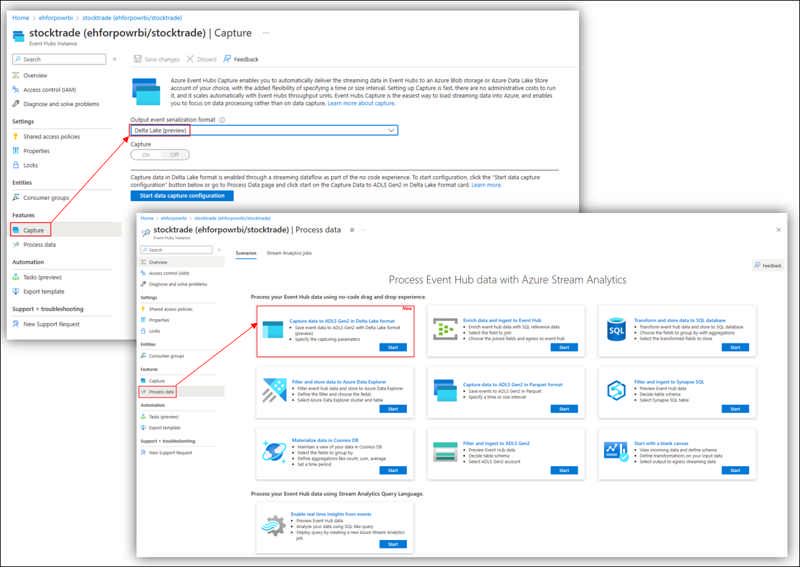The image size is (800, 567).
Task: Click the Process data window sidebar Search box
Action: point(177,250)
